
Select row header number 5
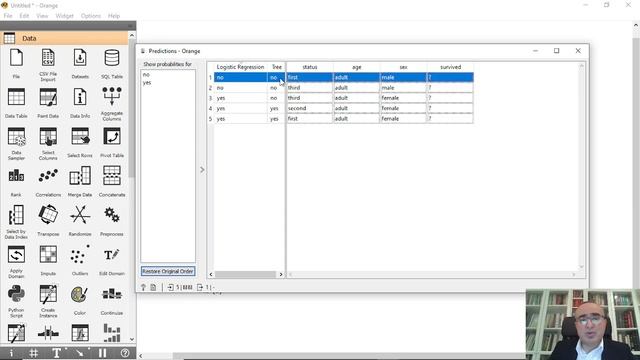coord(211,119)
